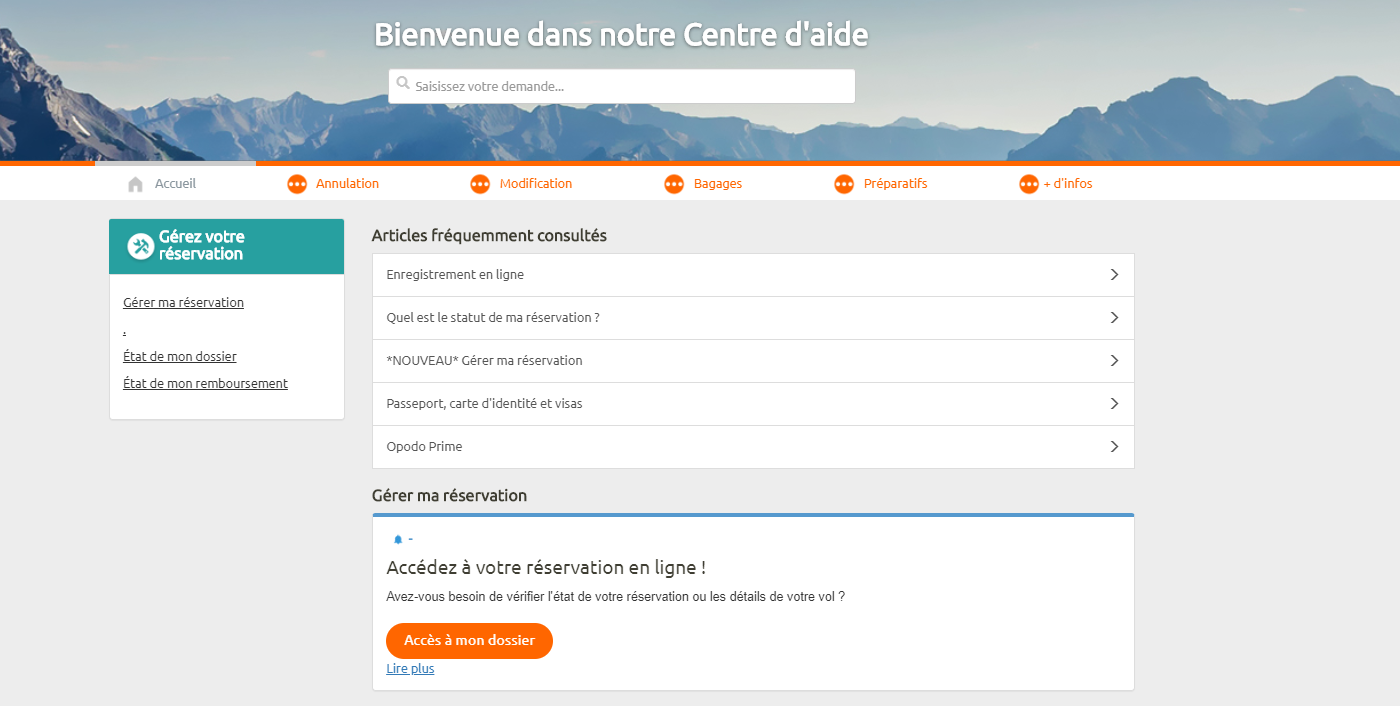Click the magnifier icon in search box
Screen dimensions: 1400x706
click(x=403, y=84)
